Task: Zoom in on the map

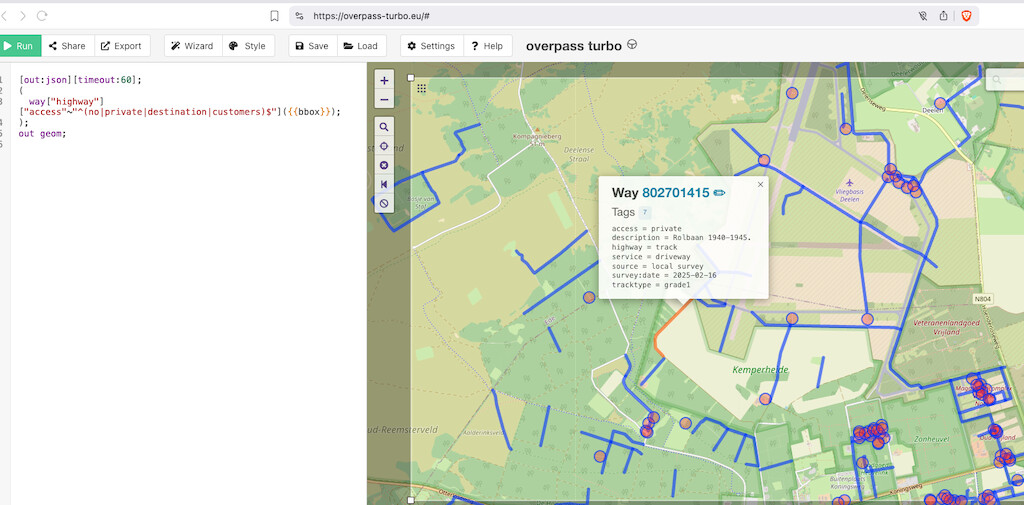Action: click(384, 80)
